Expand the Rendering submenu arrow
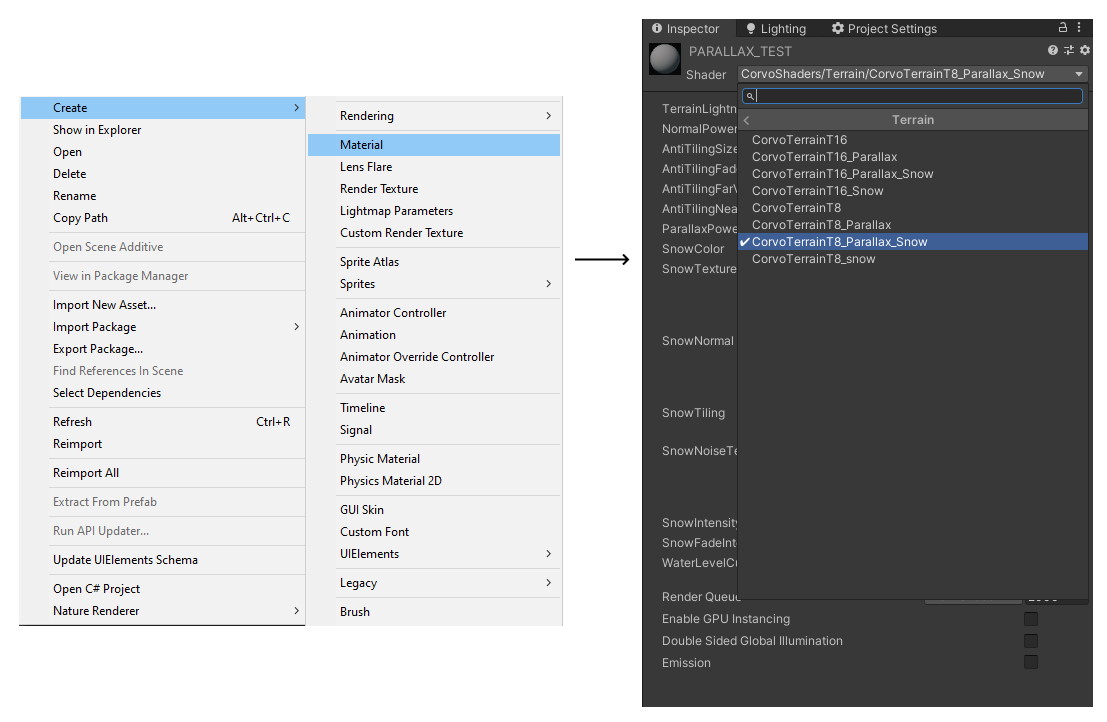This screenshot has height=722, width=1107. pos(549,116)
